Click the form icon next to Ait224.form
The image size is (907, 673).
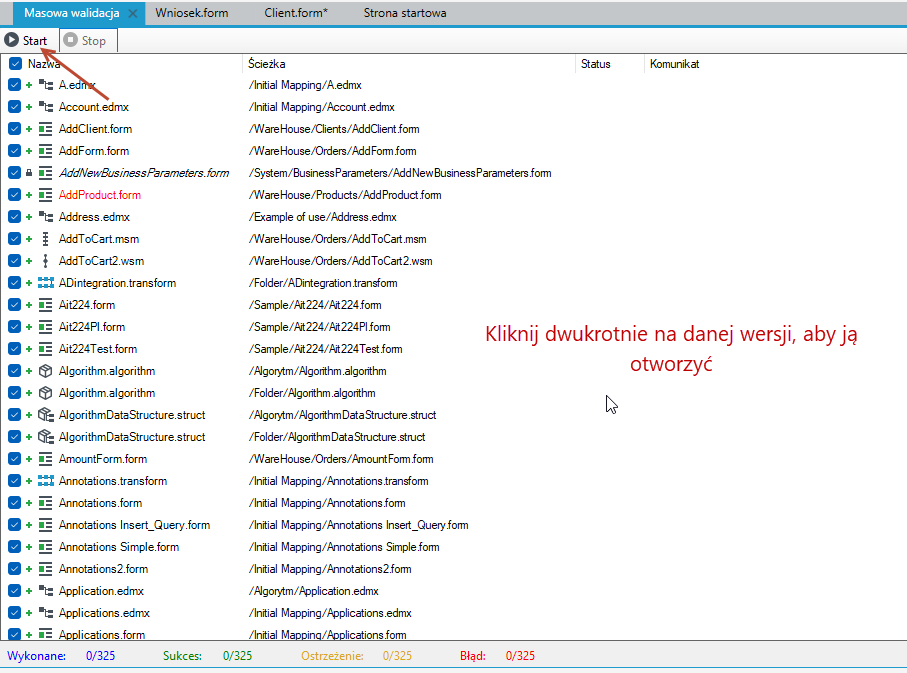46,305
